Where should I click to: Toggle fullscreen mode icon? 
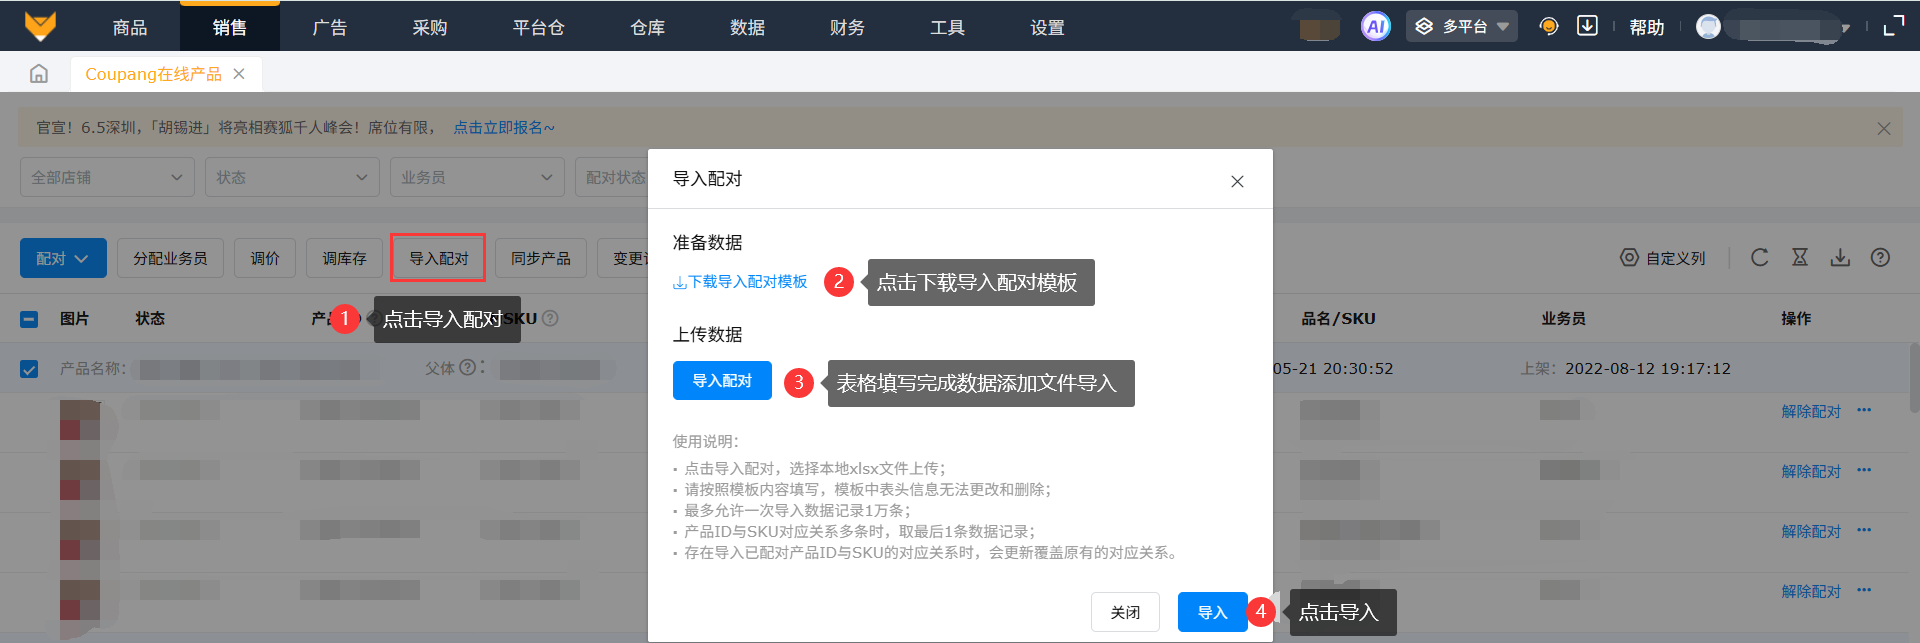point(1894,27)
